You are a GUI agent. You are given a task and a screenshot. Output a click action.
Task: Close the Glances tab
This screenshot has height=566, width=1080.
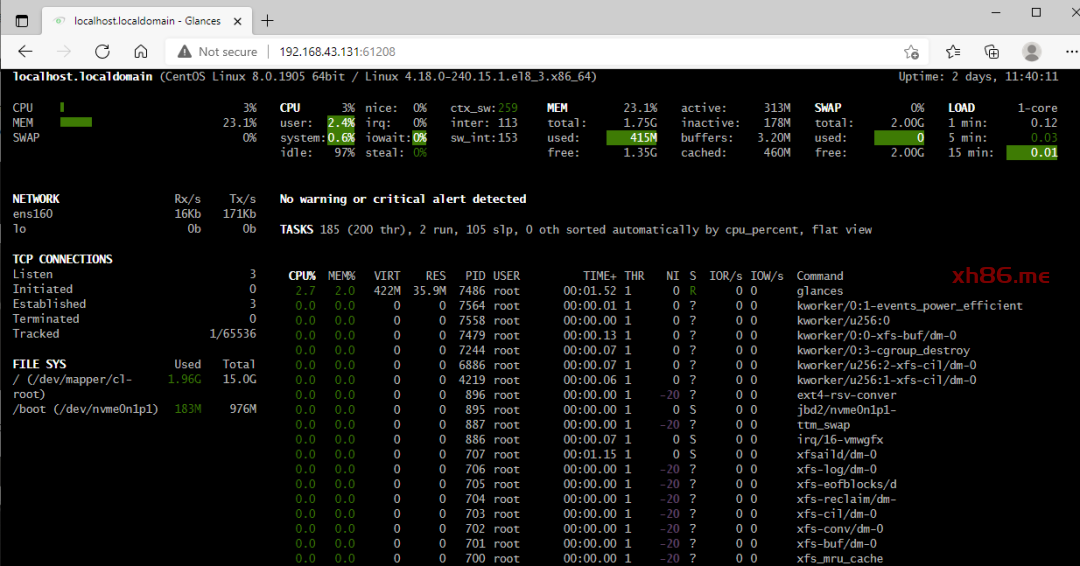237,21
